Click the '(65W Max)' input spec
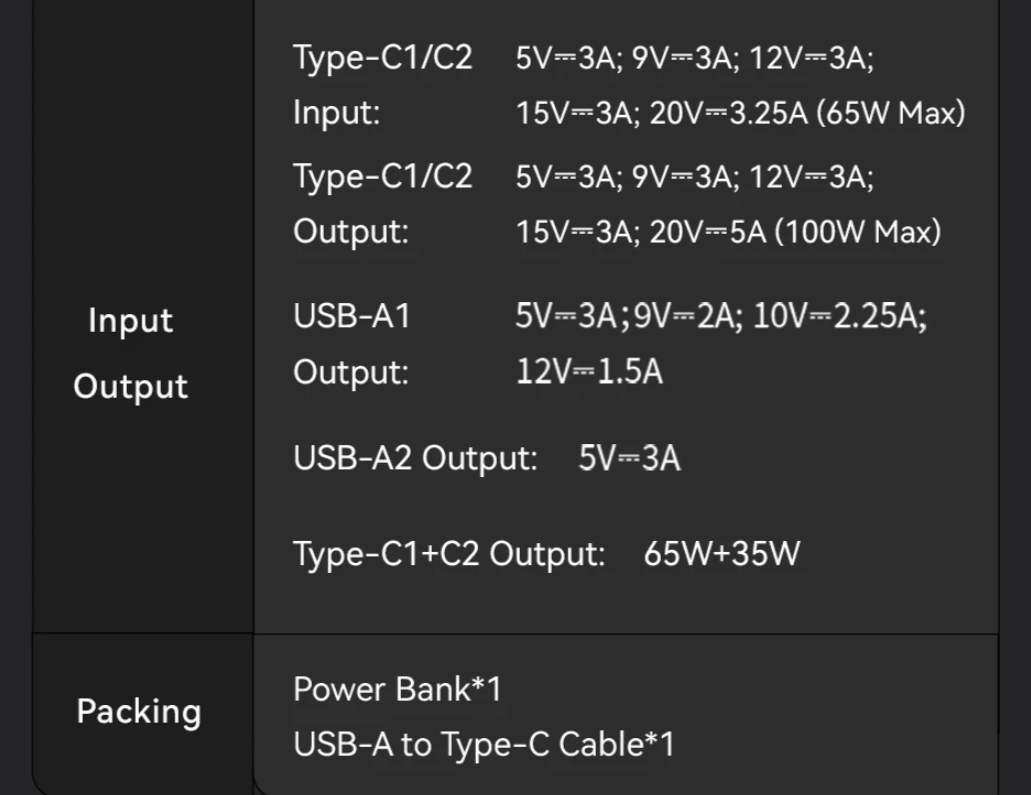 pyautogui.click(x=891, y=112)
